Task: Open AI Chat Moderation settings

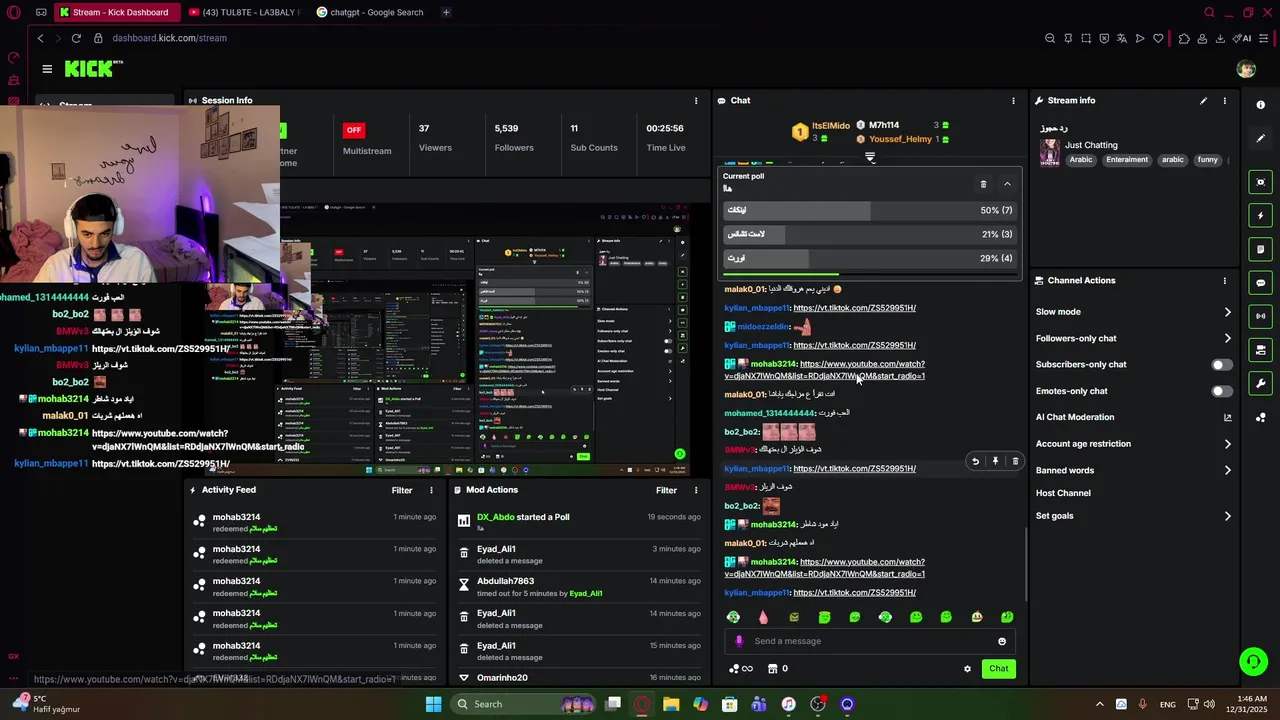Action: coord(1133,417)
